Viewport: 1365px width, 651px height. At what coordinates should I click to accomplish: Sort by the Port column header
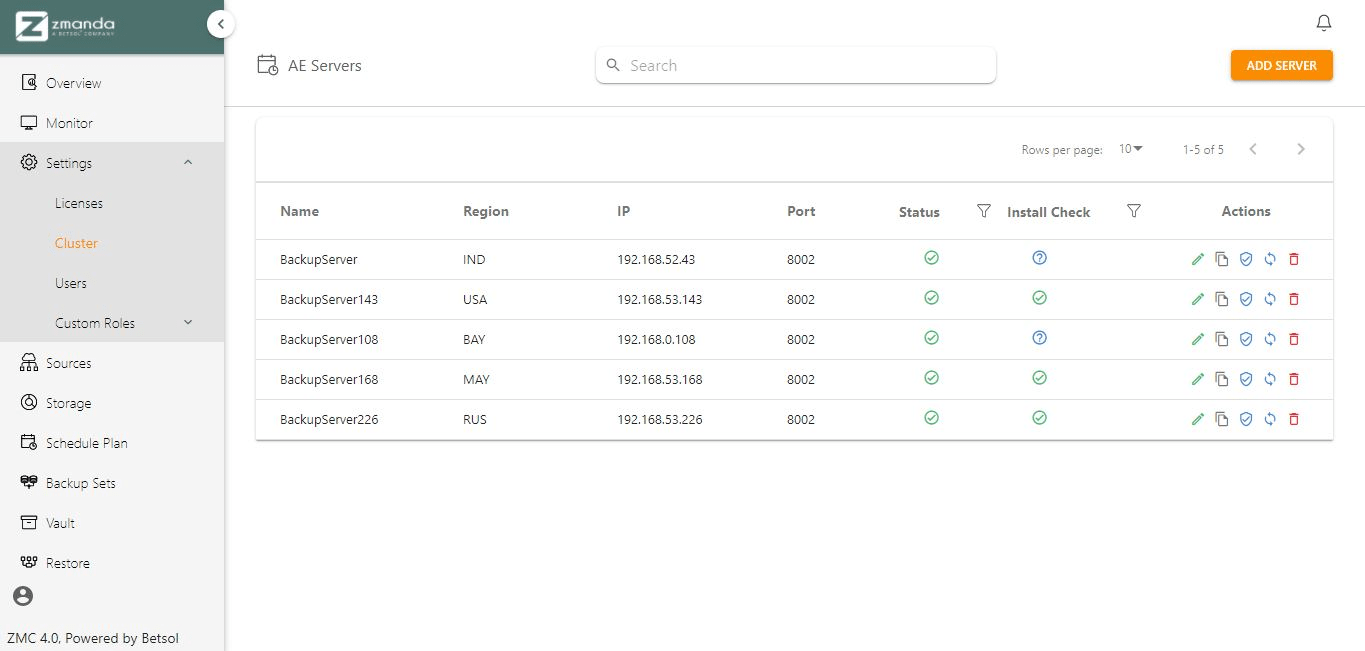(801, 211)
